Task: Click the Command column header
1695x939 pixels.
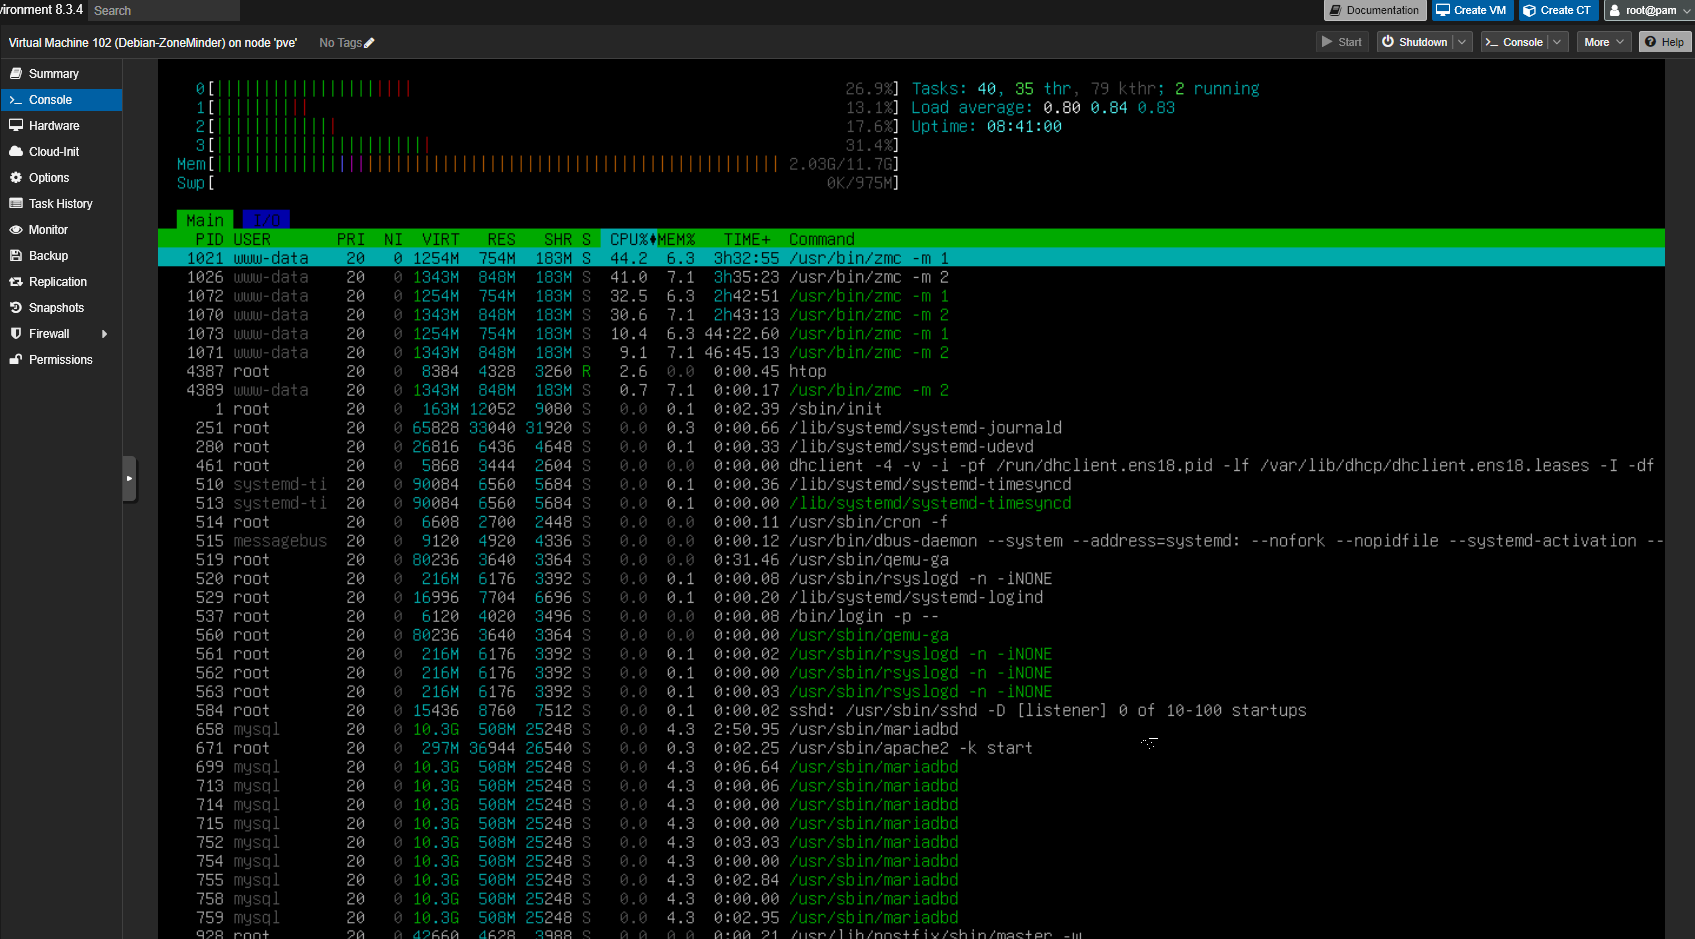Action: [x=822, y=240]
